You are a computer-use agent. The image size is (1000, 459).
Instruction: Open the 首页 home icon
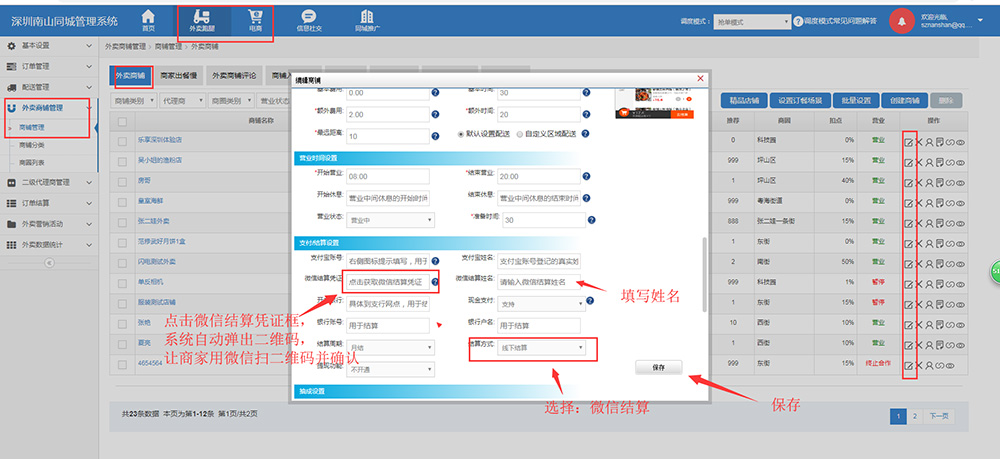click(x=148, y=20)
